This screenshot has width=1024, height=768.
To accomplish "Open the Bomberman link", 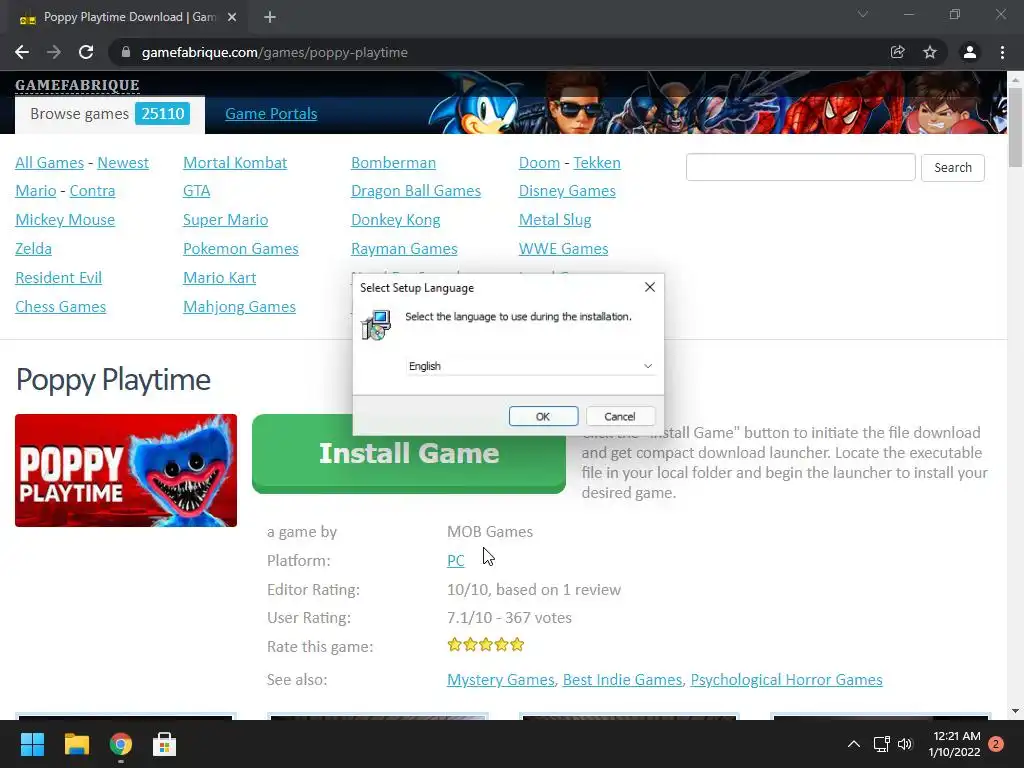I will click(393, 163).
